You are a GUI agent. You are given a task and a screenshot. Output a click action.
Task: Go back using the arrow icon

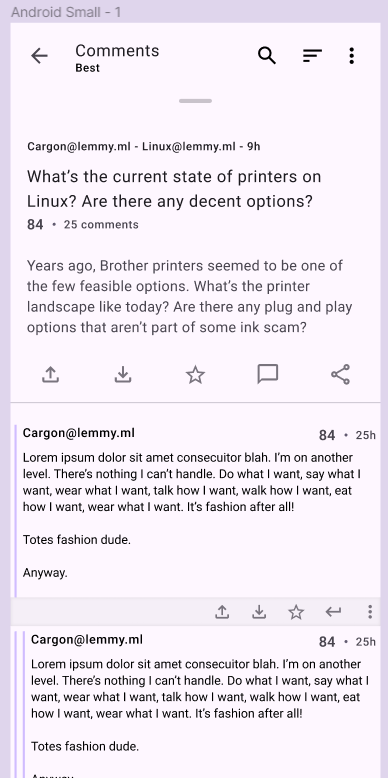39,56
